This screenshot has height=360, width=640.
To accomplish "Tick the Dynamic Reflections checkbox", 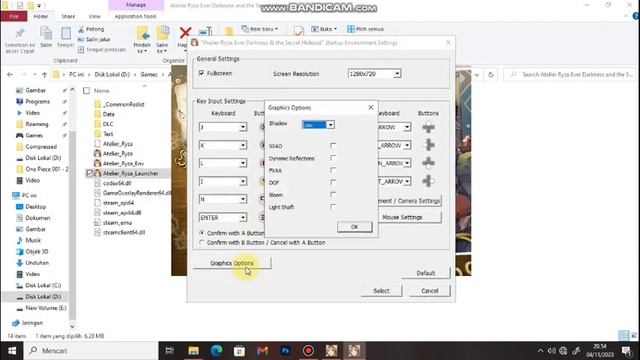I will click(333, 158).
